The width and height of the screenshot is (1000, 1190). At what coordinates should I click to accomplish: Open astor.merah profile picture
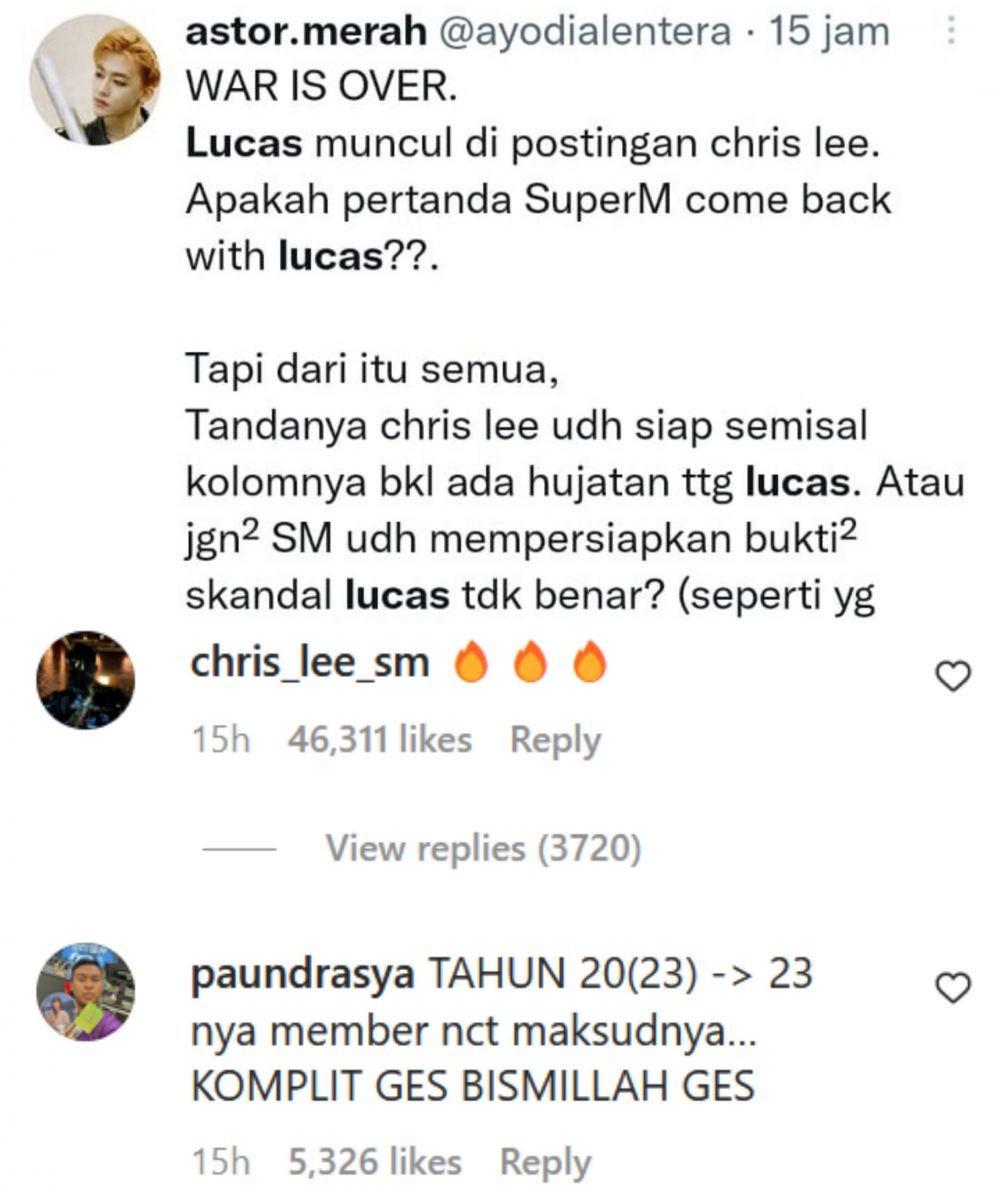click(x=96, y=79)
